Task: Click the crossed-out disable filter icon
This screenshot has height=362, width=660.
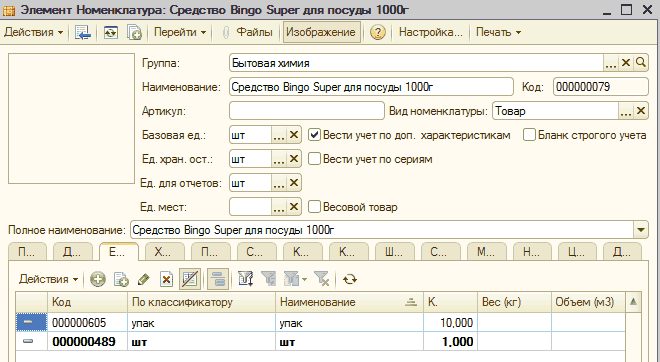Action: point(322,279)
